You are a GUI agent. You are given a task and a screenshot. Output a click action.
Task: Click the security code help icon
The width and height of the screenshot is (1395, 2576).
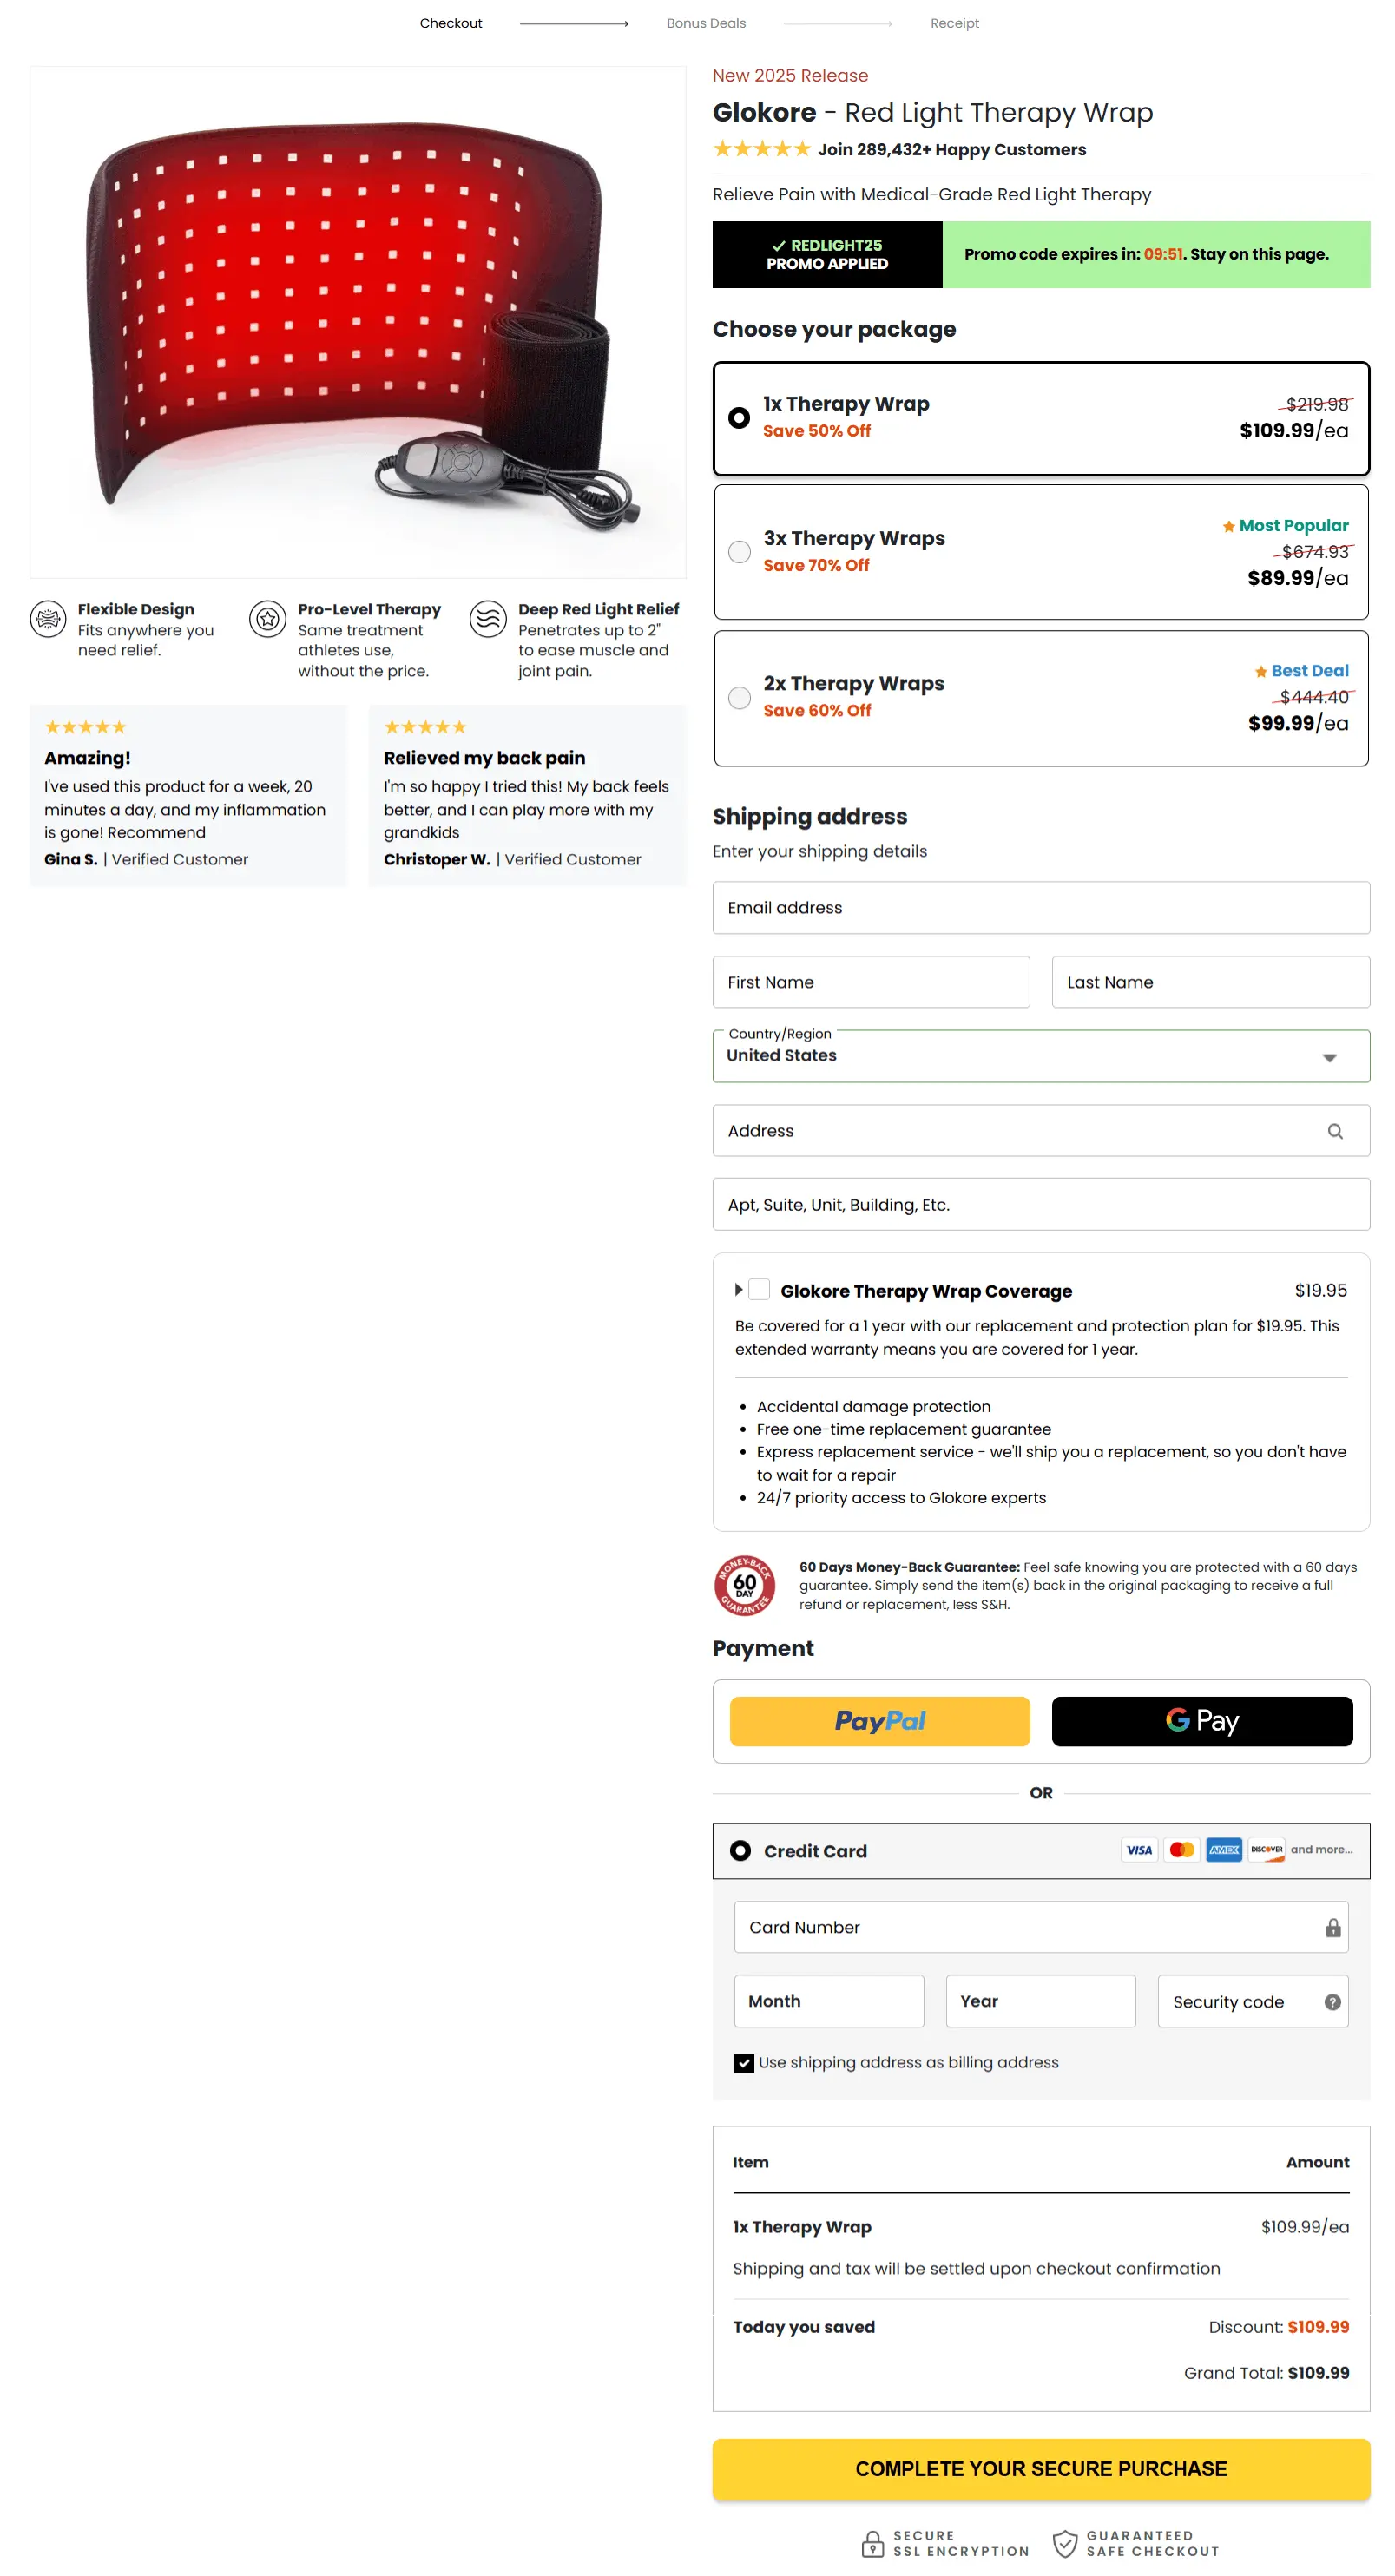(1332, 2001)
